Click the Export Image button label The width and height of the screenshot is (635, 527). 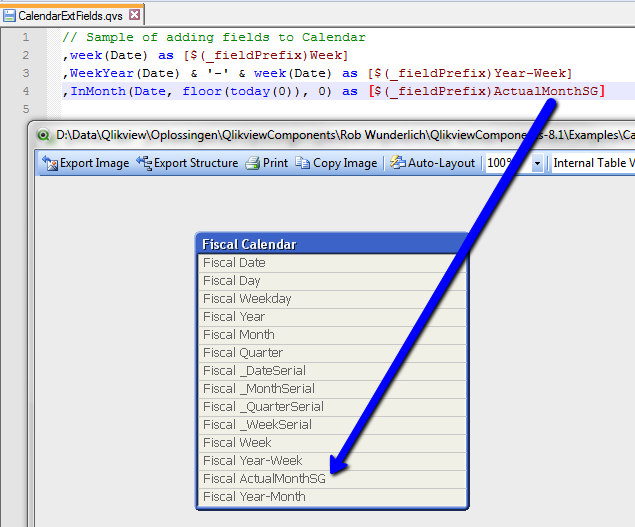pyautogui.click(x=95, y=163)
